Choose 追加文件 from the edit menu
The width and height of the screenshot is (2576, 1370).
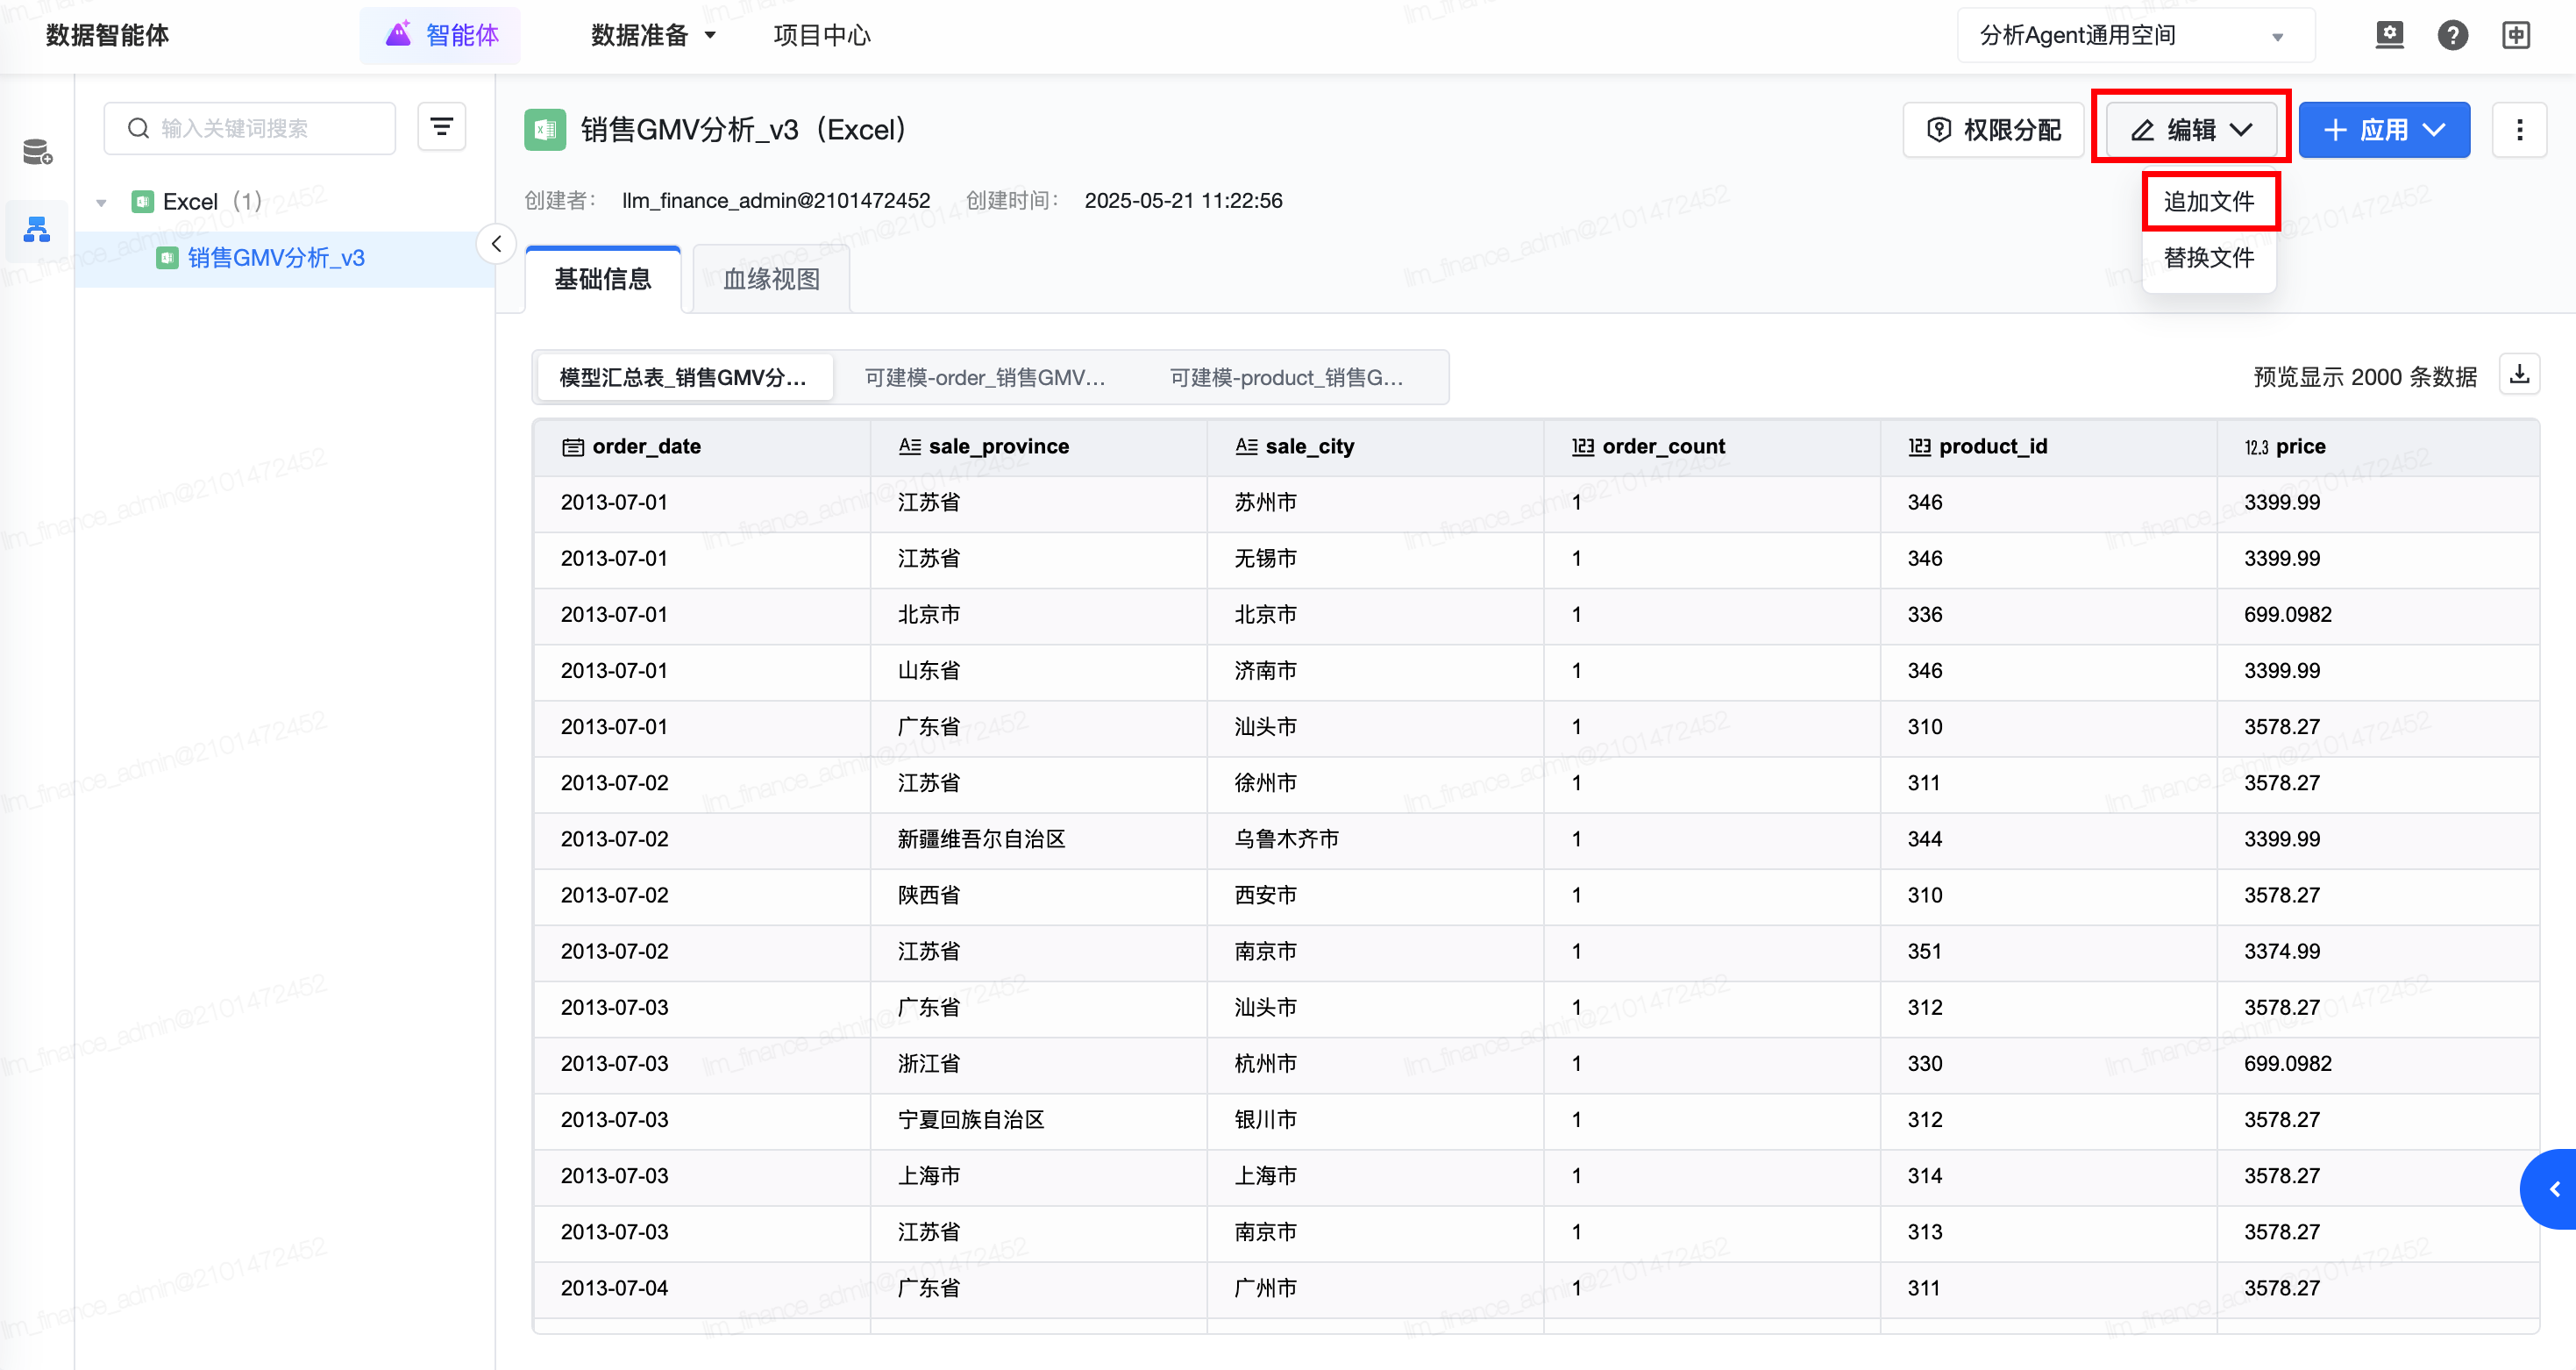click(x=2209, y=202)
